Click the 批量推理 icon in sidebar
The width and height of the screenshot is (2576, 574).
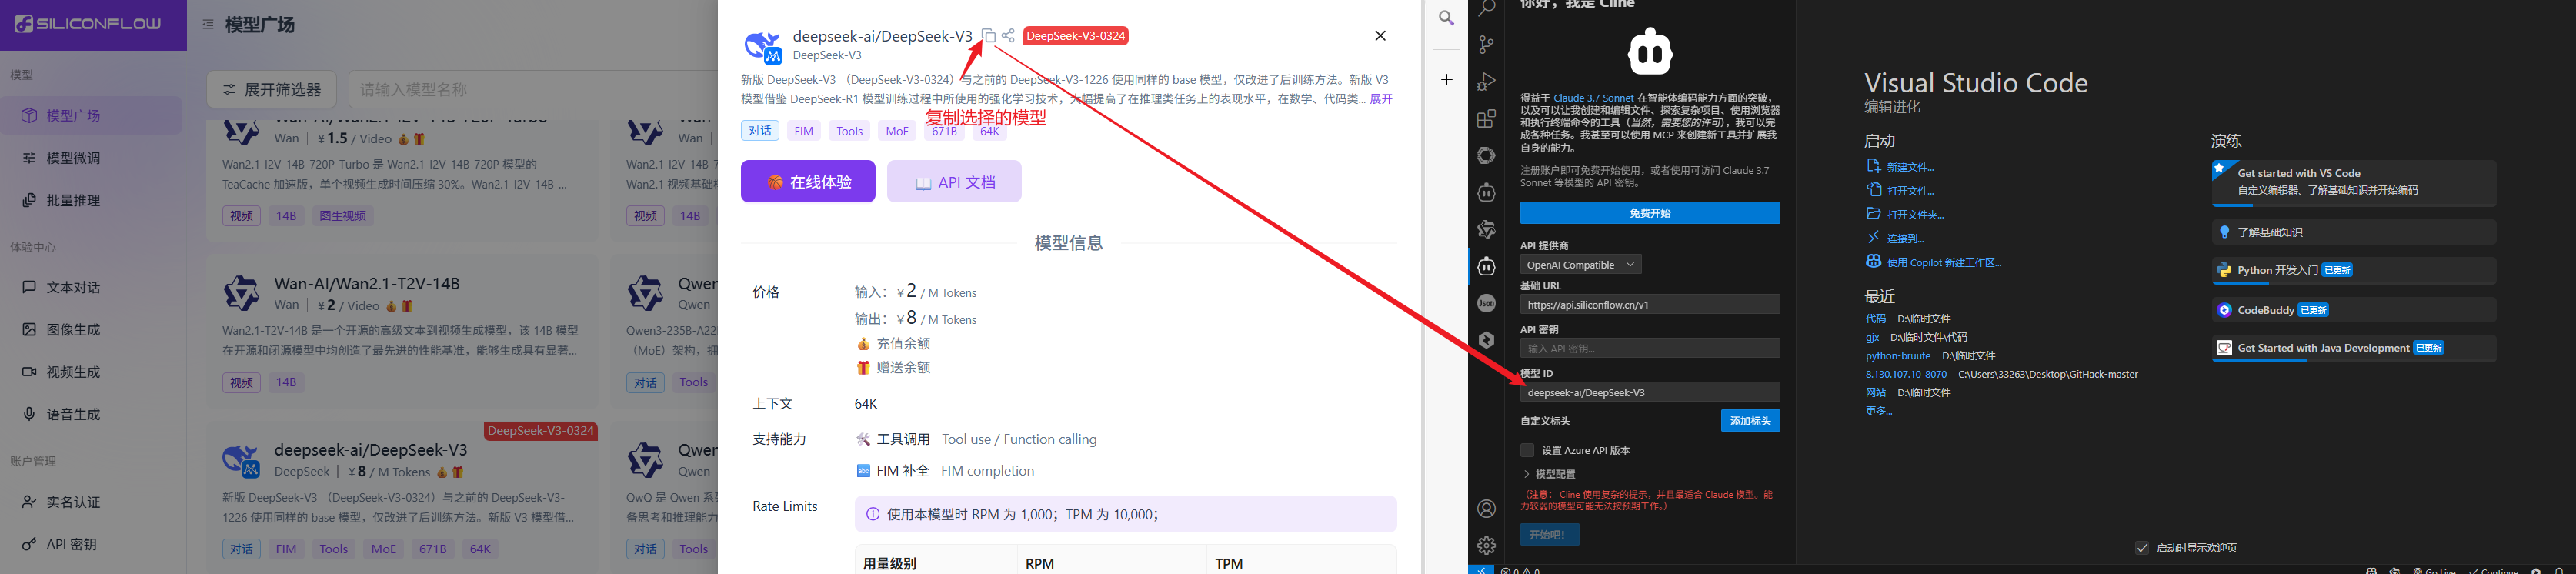(30, 200)
